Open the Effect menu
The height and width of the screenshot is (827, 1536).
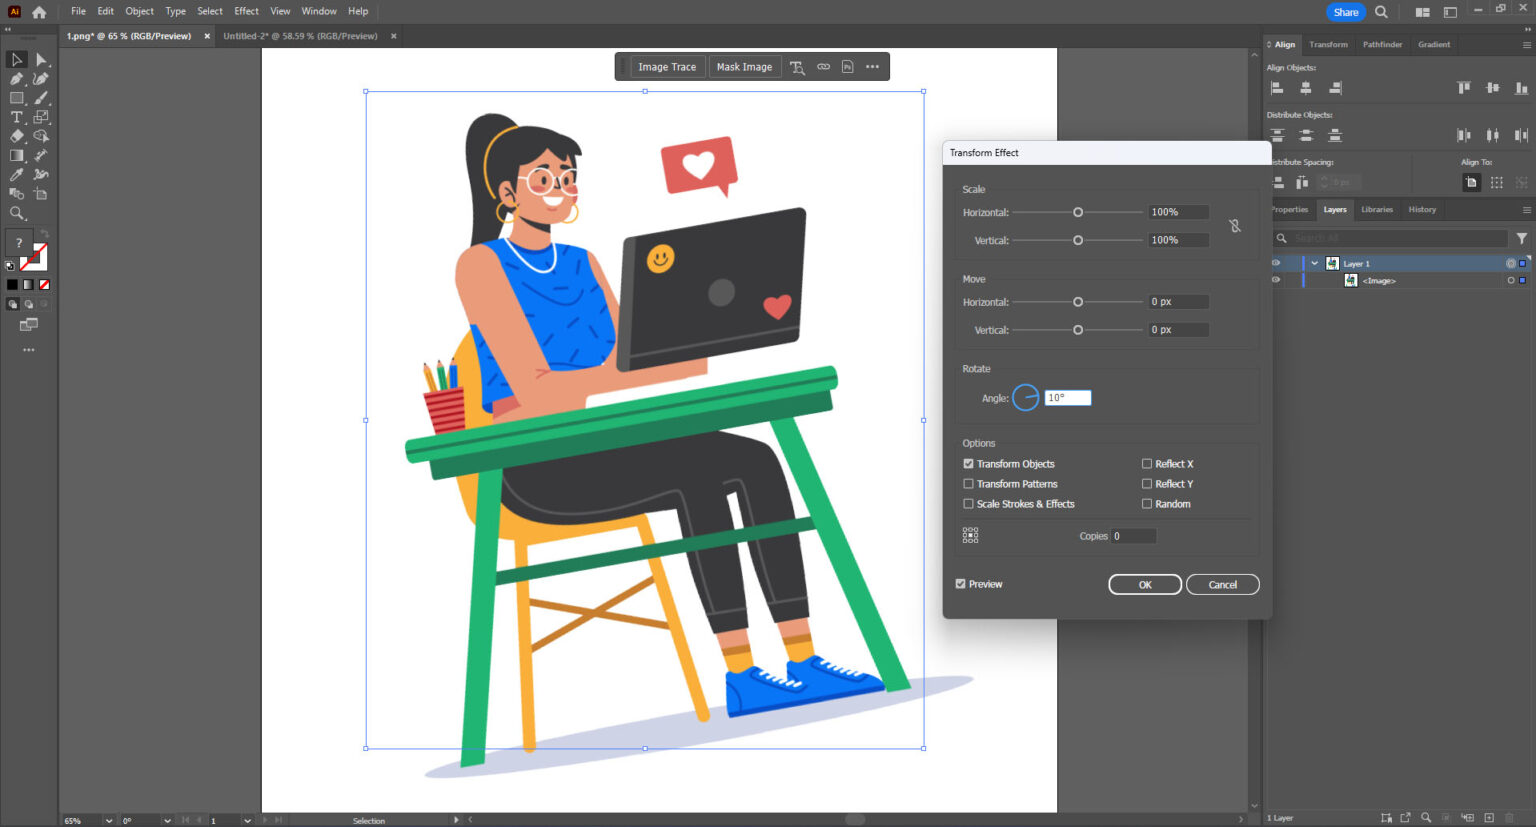point(246,11)
